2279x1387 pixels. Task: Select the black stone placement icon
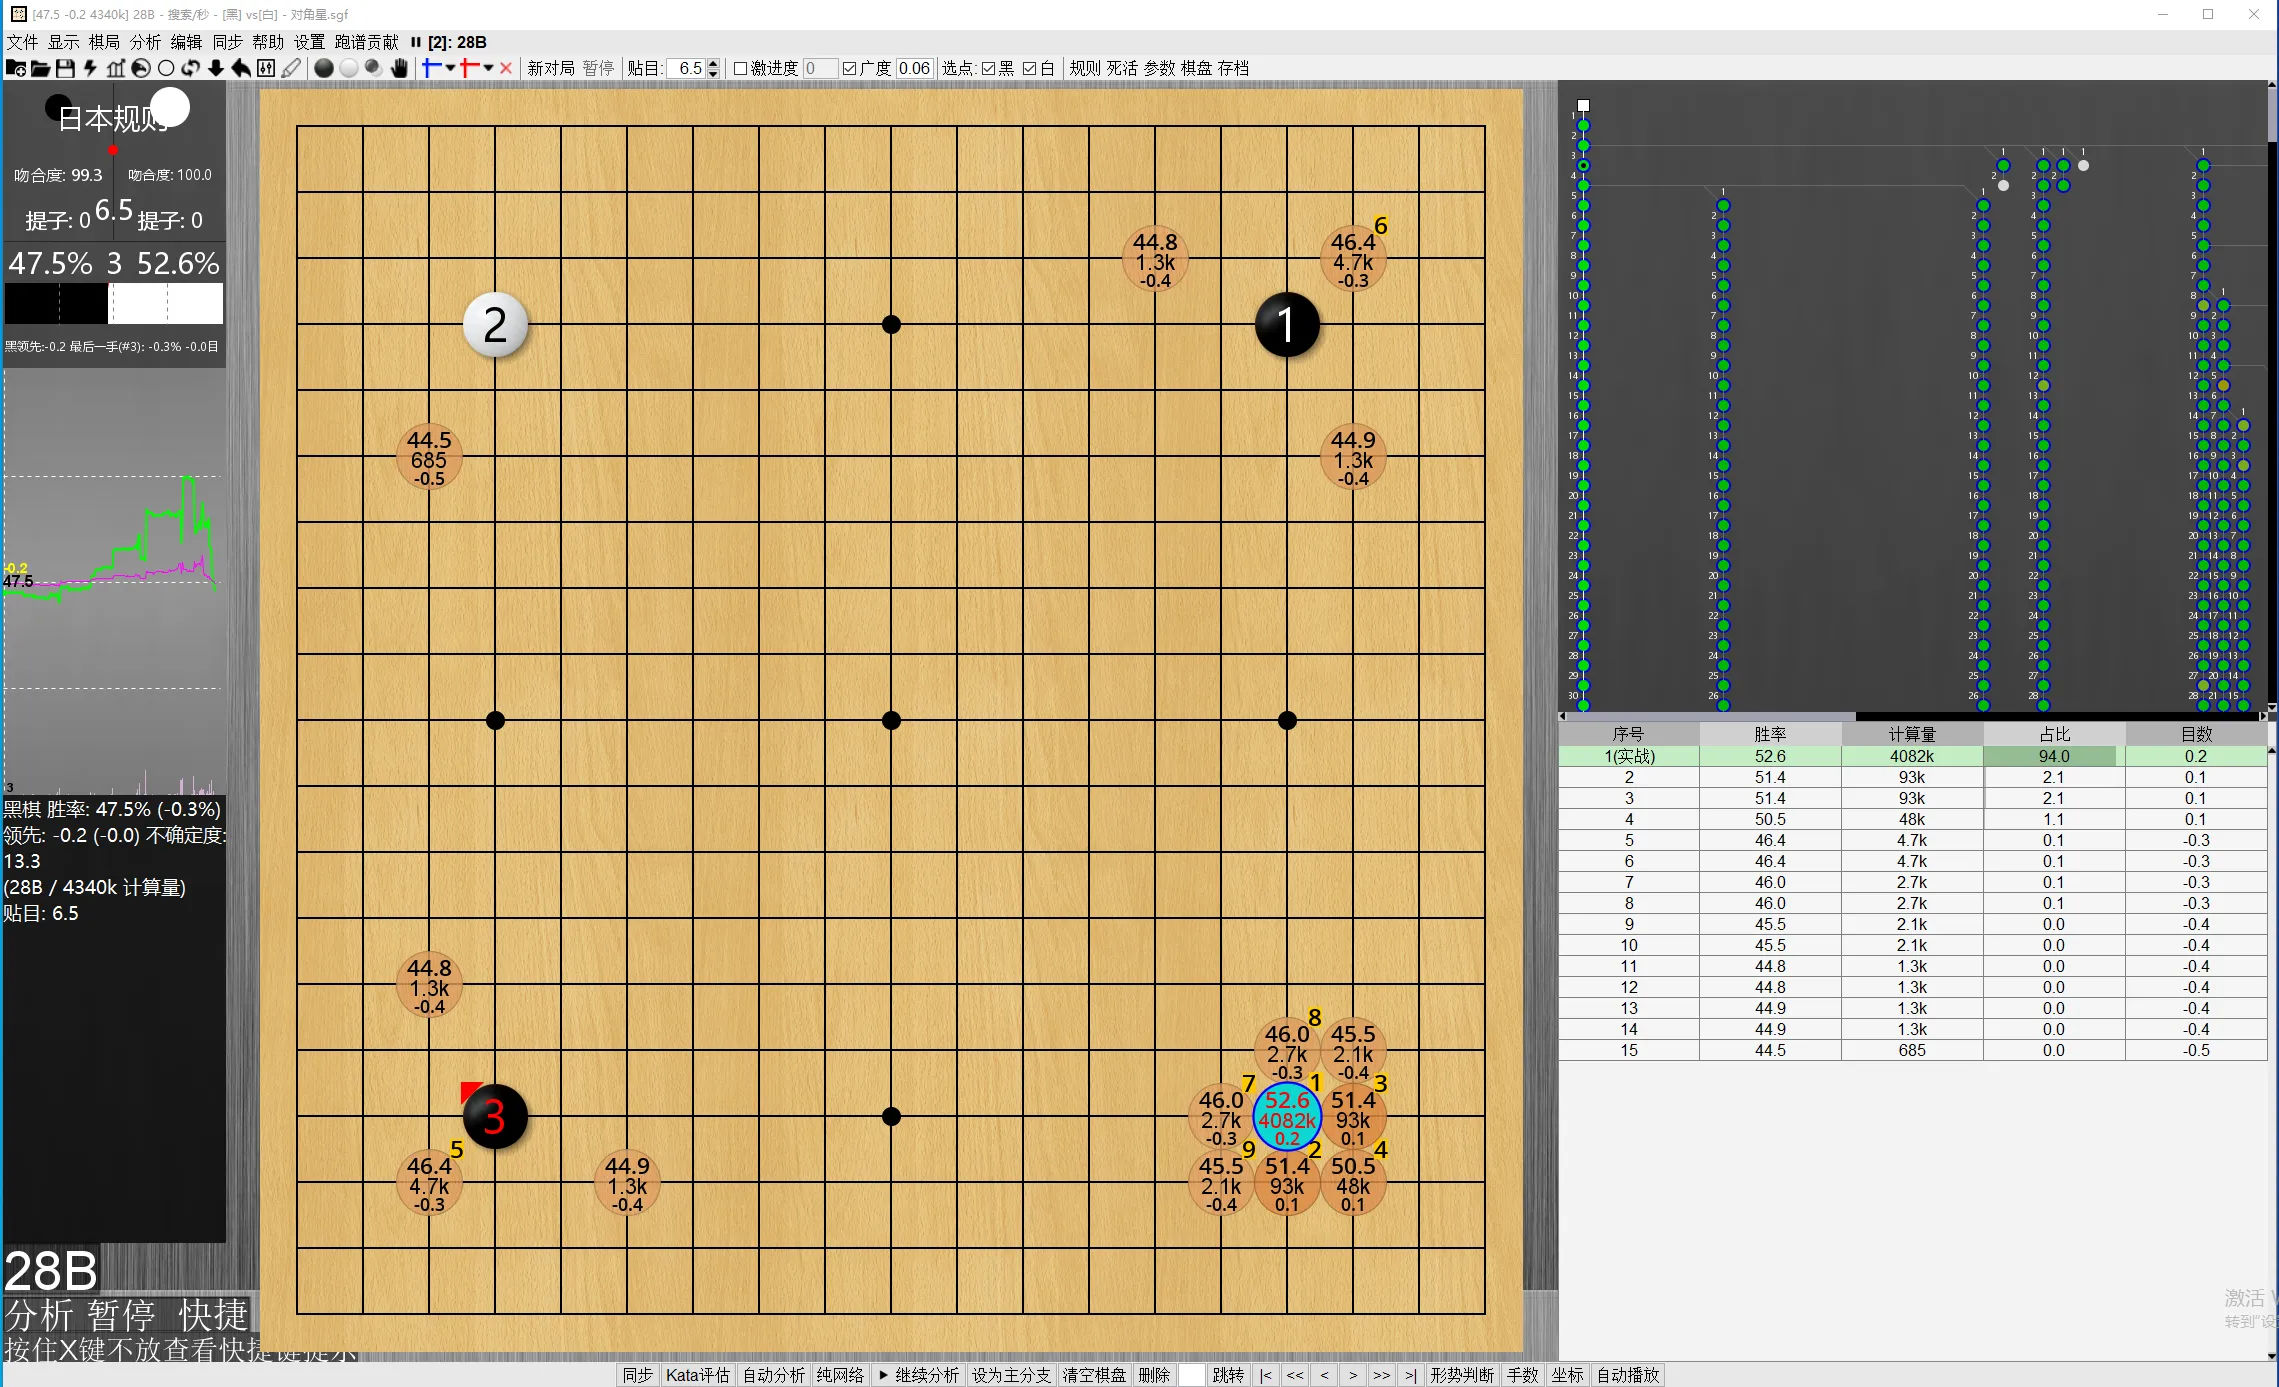(x=323, y=68)
